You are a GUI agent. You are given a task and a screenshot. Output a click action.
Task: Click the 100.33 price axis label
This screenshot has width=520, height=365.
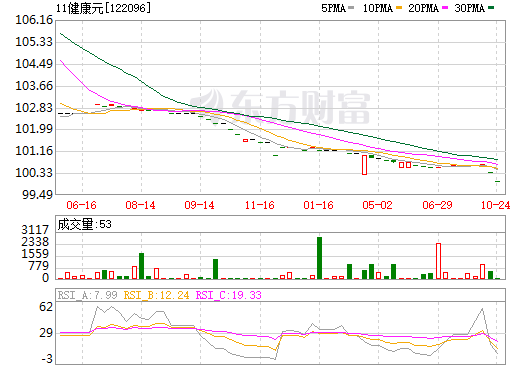[x=34, y=173]
